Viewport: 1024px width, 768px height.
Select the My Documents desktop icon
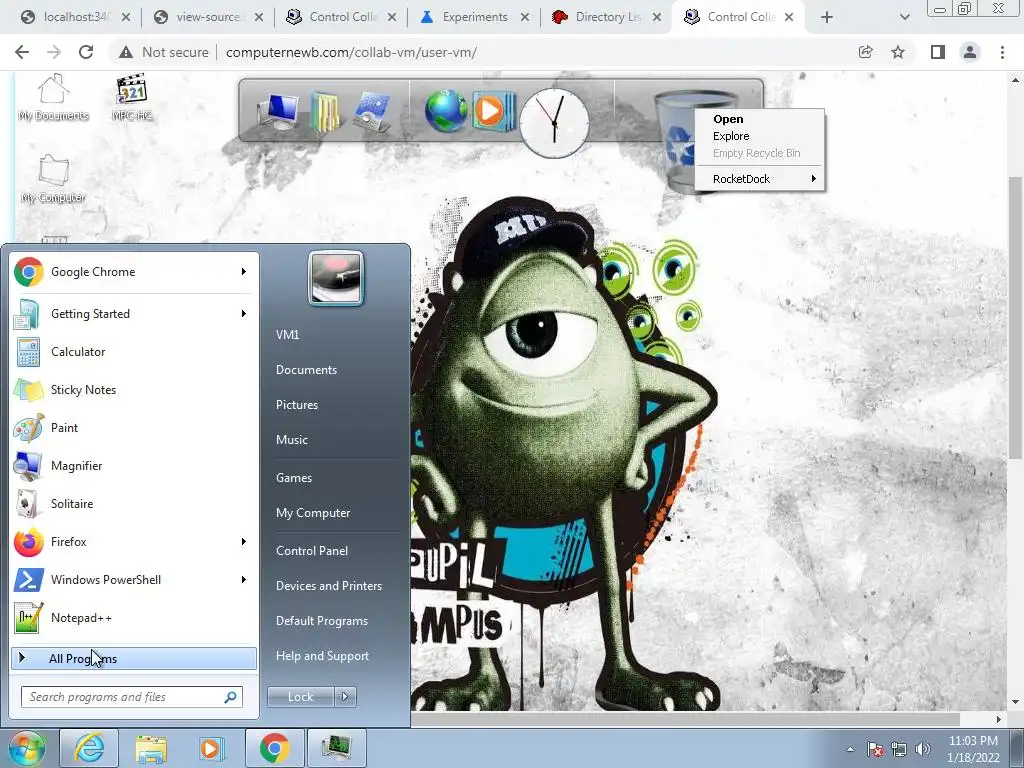[x=53, y=98]
